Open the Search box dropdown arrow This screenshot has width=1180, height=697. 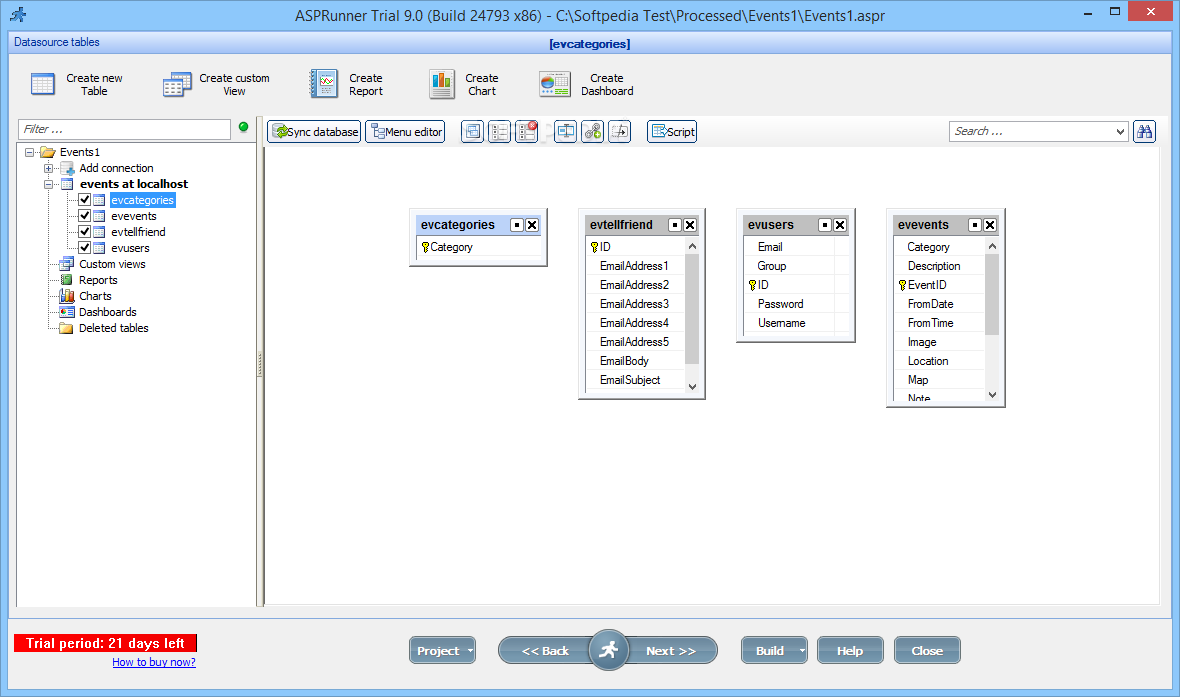coord(1120,132)
